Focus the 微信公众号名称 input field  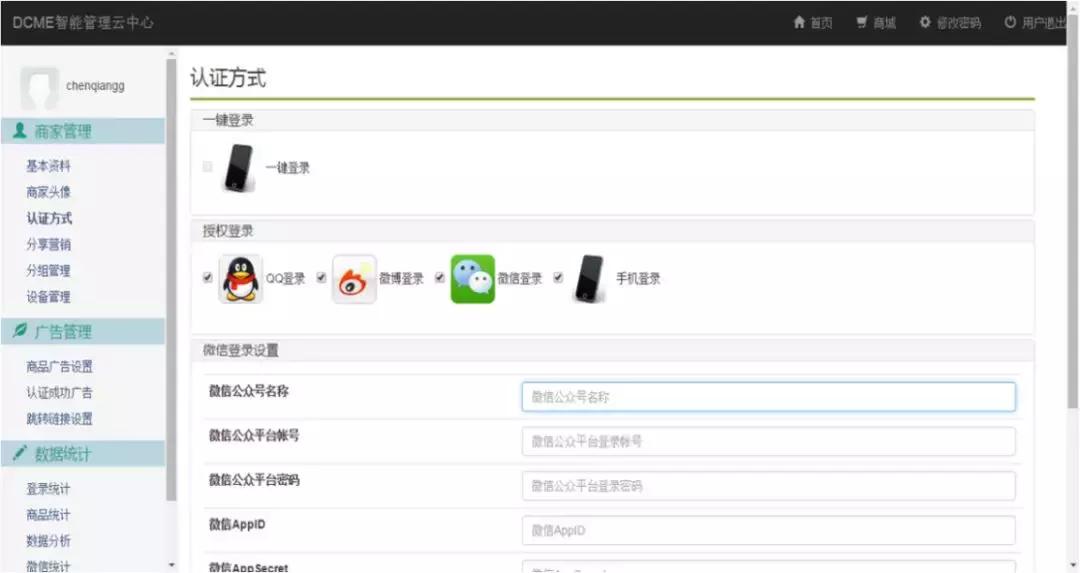[x=768, y=397]
